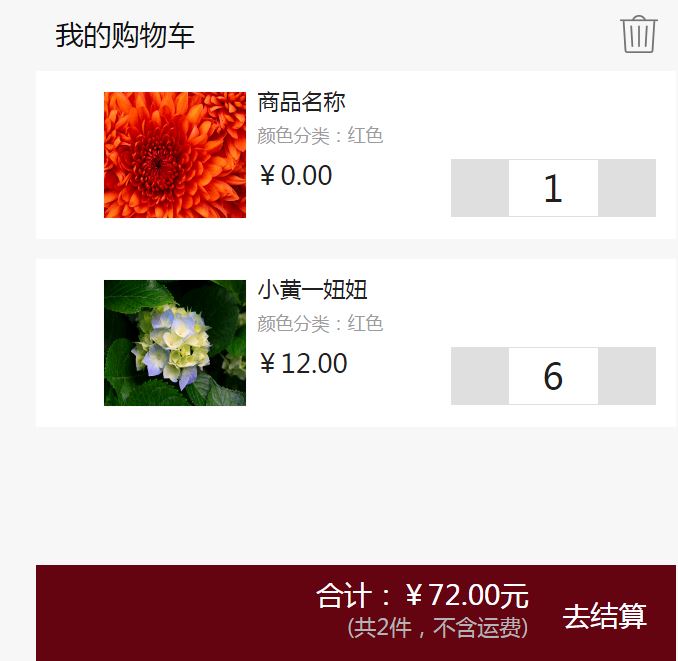This screenshot has width=678, height=661.
Task: Open the orange chrysanthemum product thumbnail
Action: 175,155
